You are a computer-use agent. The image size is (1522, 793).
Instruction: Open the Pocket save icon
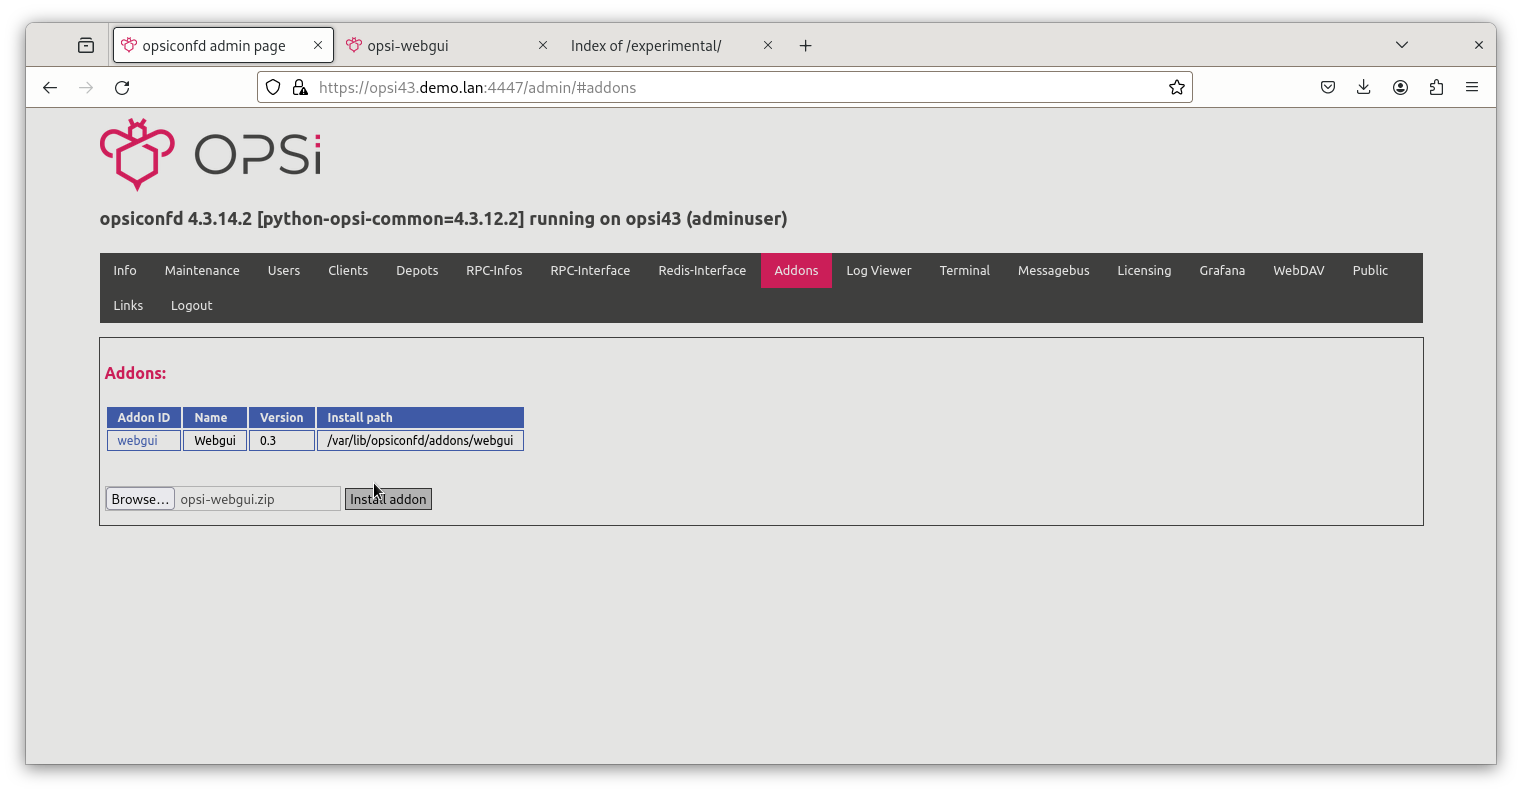pyautogui.click(x=1328, y=88)
